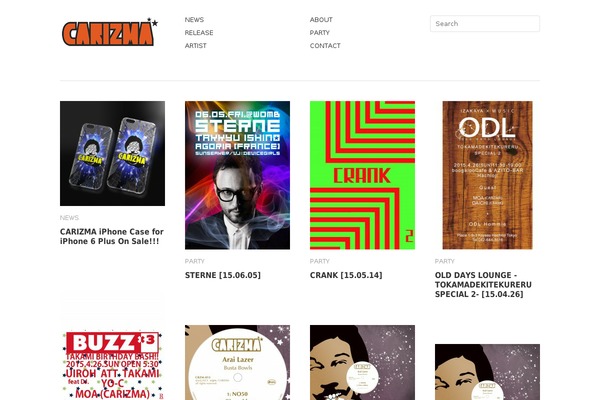Go to the RELEASE page

(199, 33)
